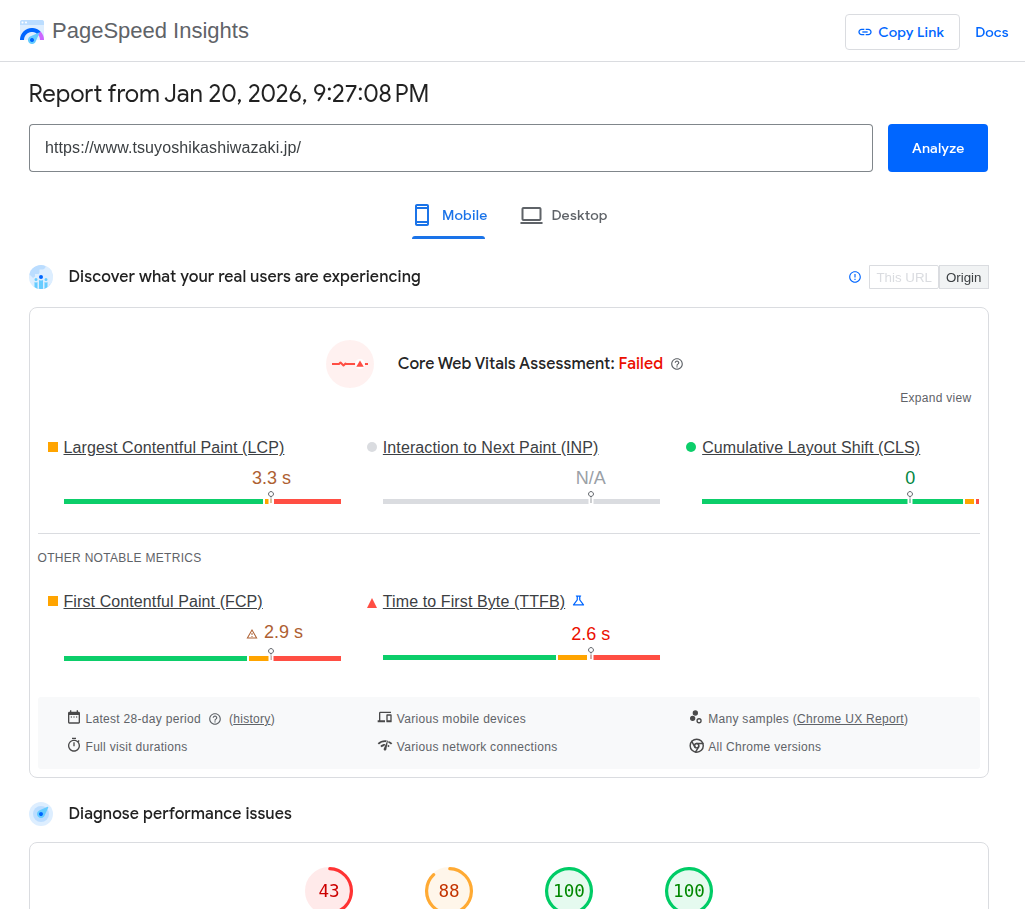1025x909 pixels.
Task: Click the PageSpeed Insights rainbow gauge logo
Action: tap(31, 31)
